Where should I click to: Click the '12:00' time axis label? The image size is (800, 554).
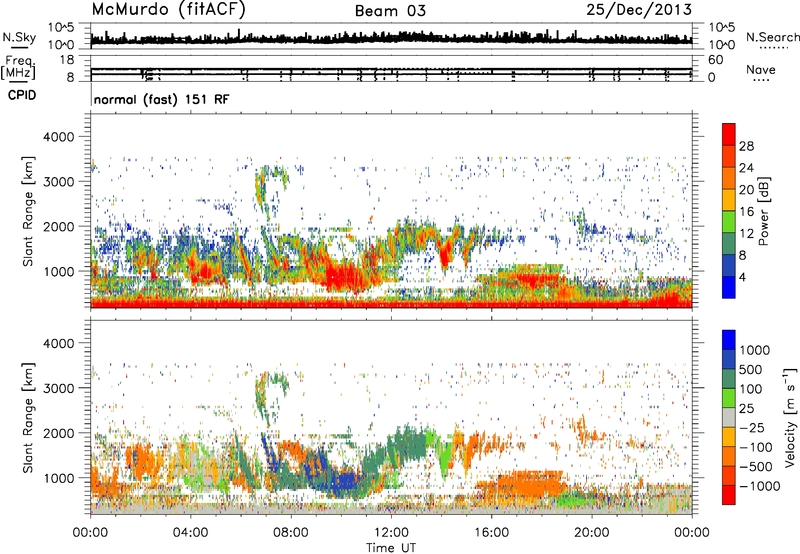[x=391, y=533]
